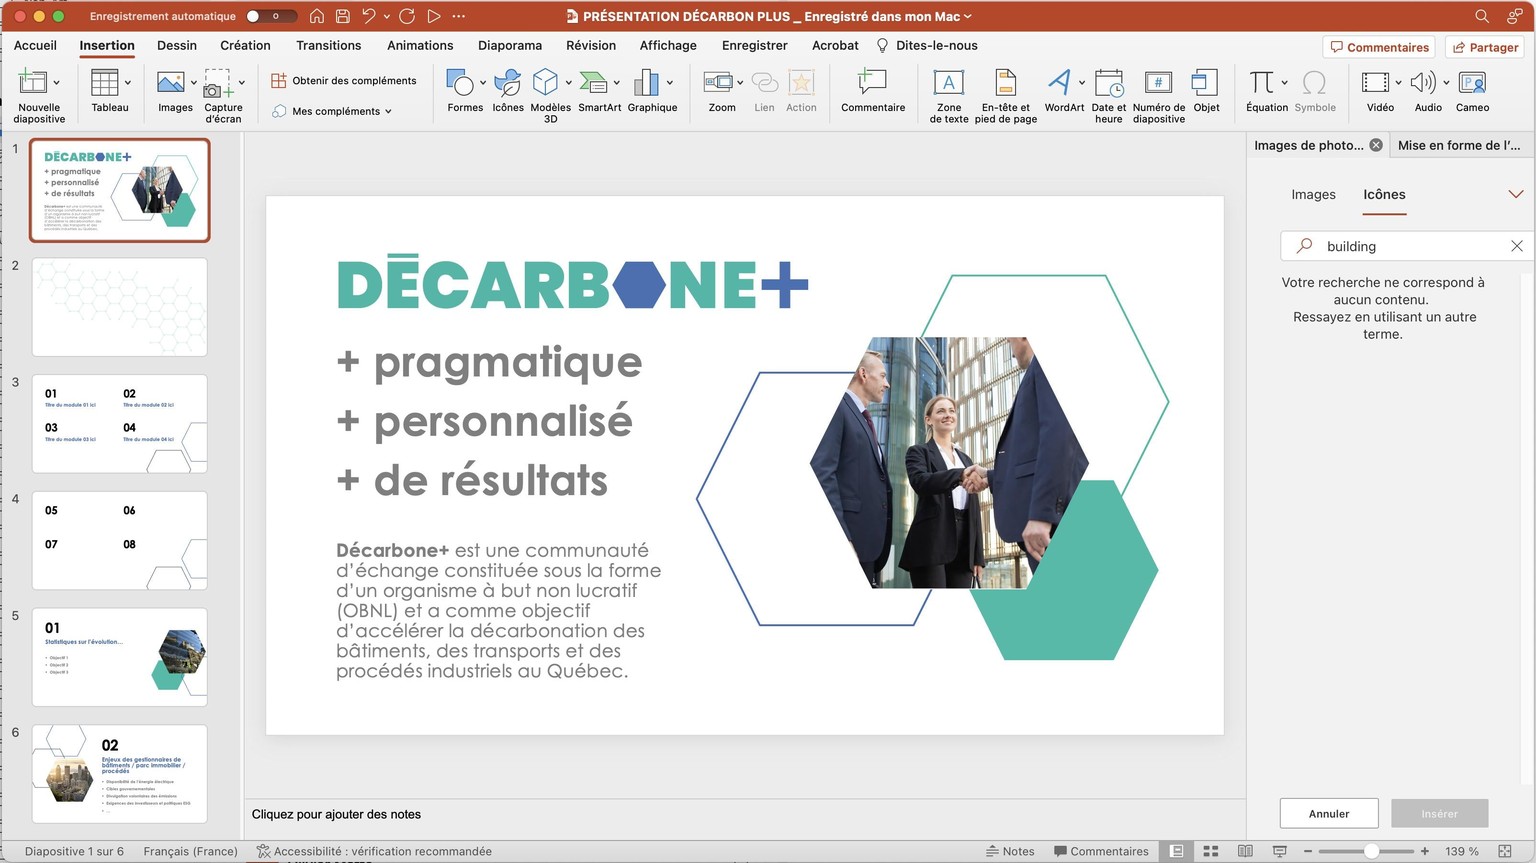Screen dimensions: 1536x863
Task: Insert an Équation
Action: click(1262, 82)
